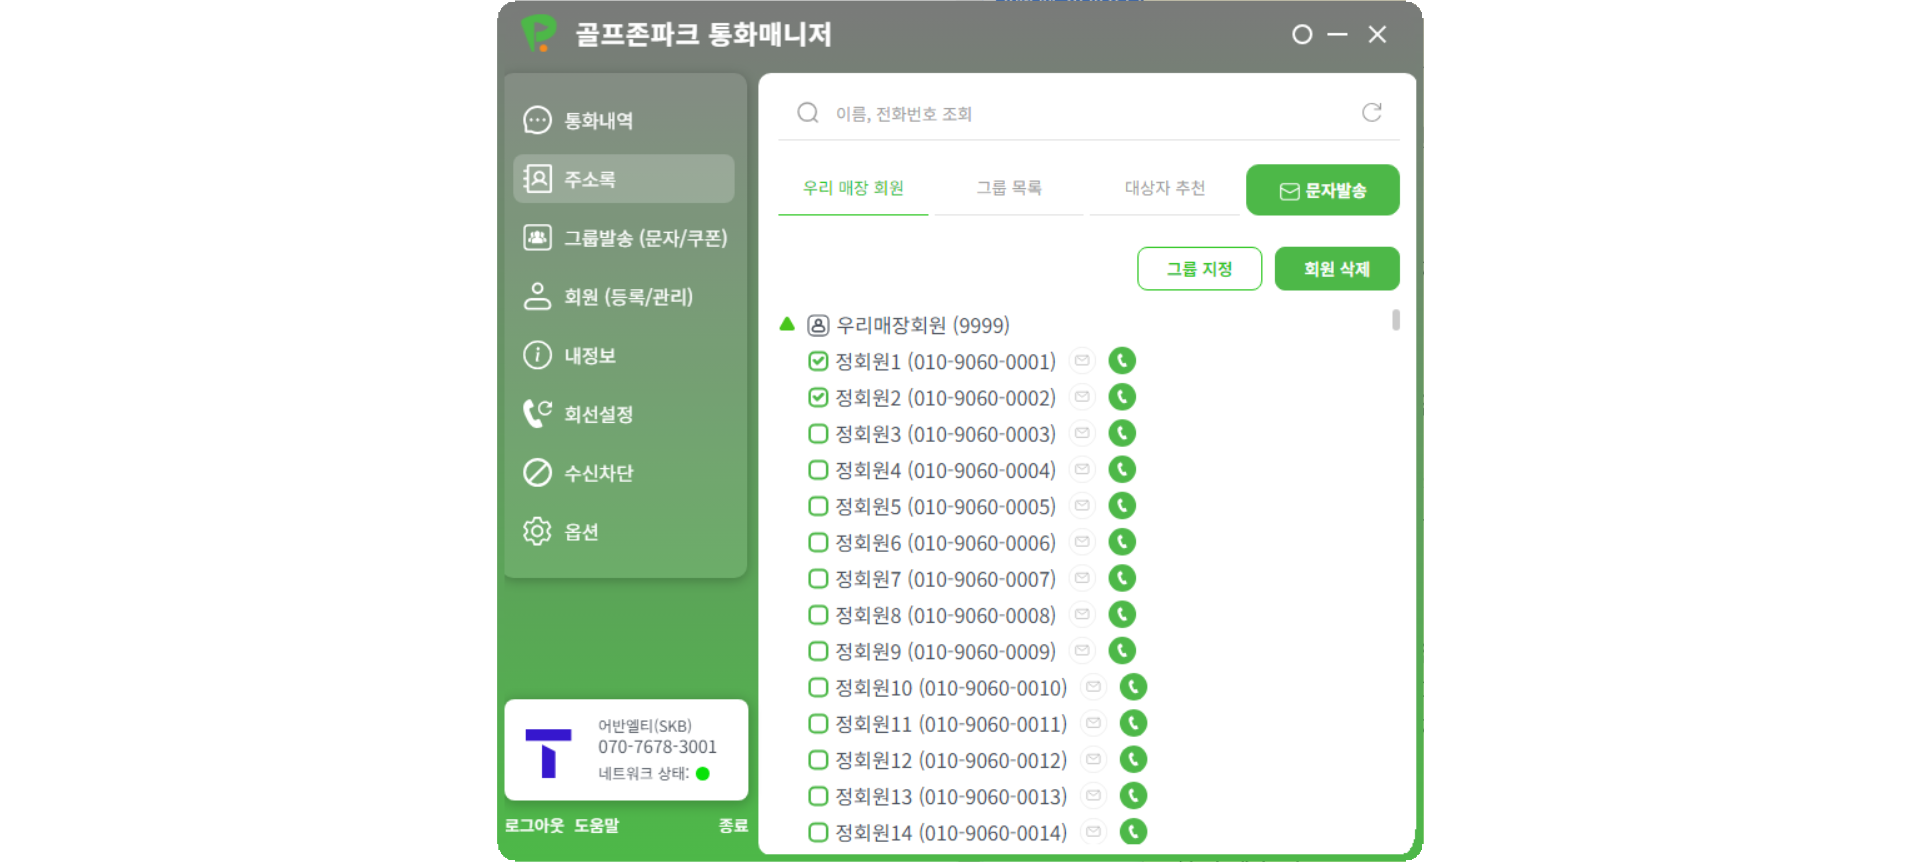Uncheck the 정회원1 checkbox
Viewport: 1920px width, 862px height.
tap(818, 362)
